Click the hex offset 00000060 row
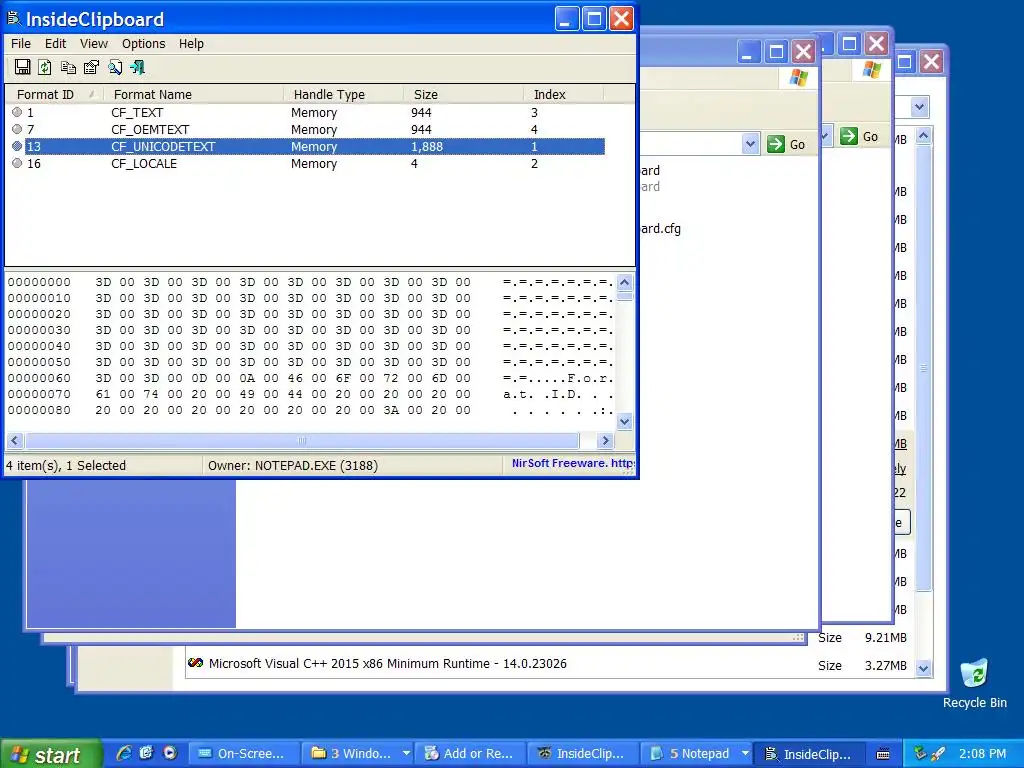 tap(310, 378)
